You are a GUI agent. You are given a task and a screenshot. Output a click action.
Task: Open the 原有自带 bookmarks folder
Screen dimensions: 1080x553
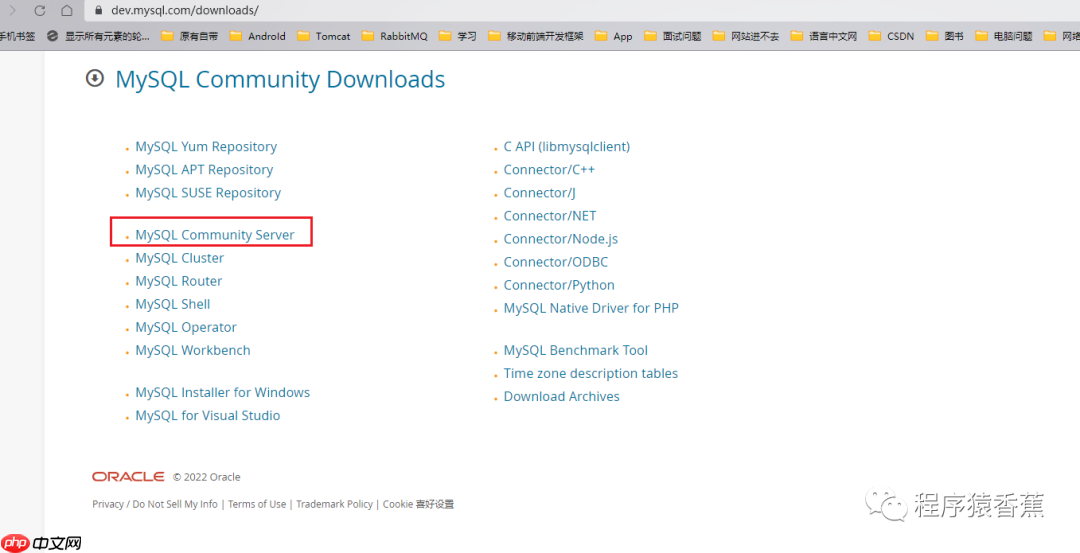click(189, 36)
